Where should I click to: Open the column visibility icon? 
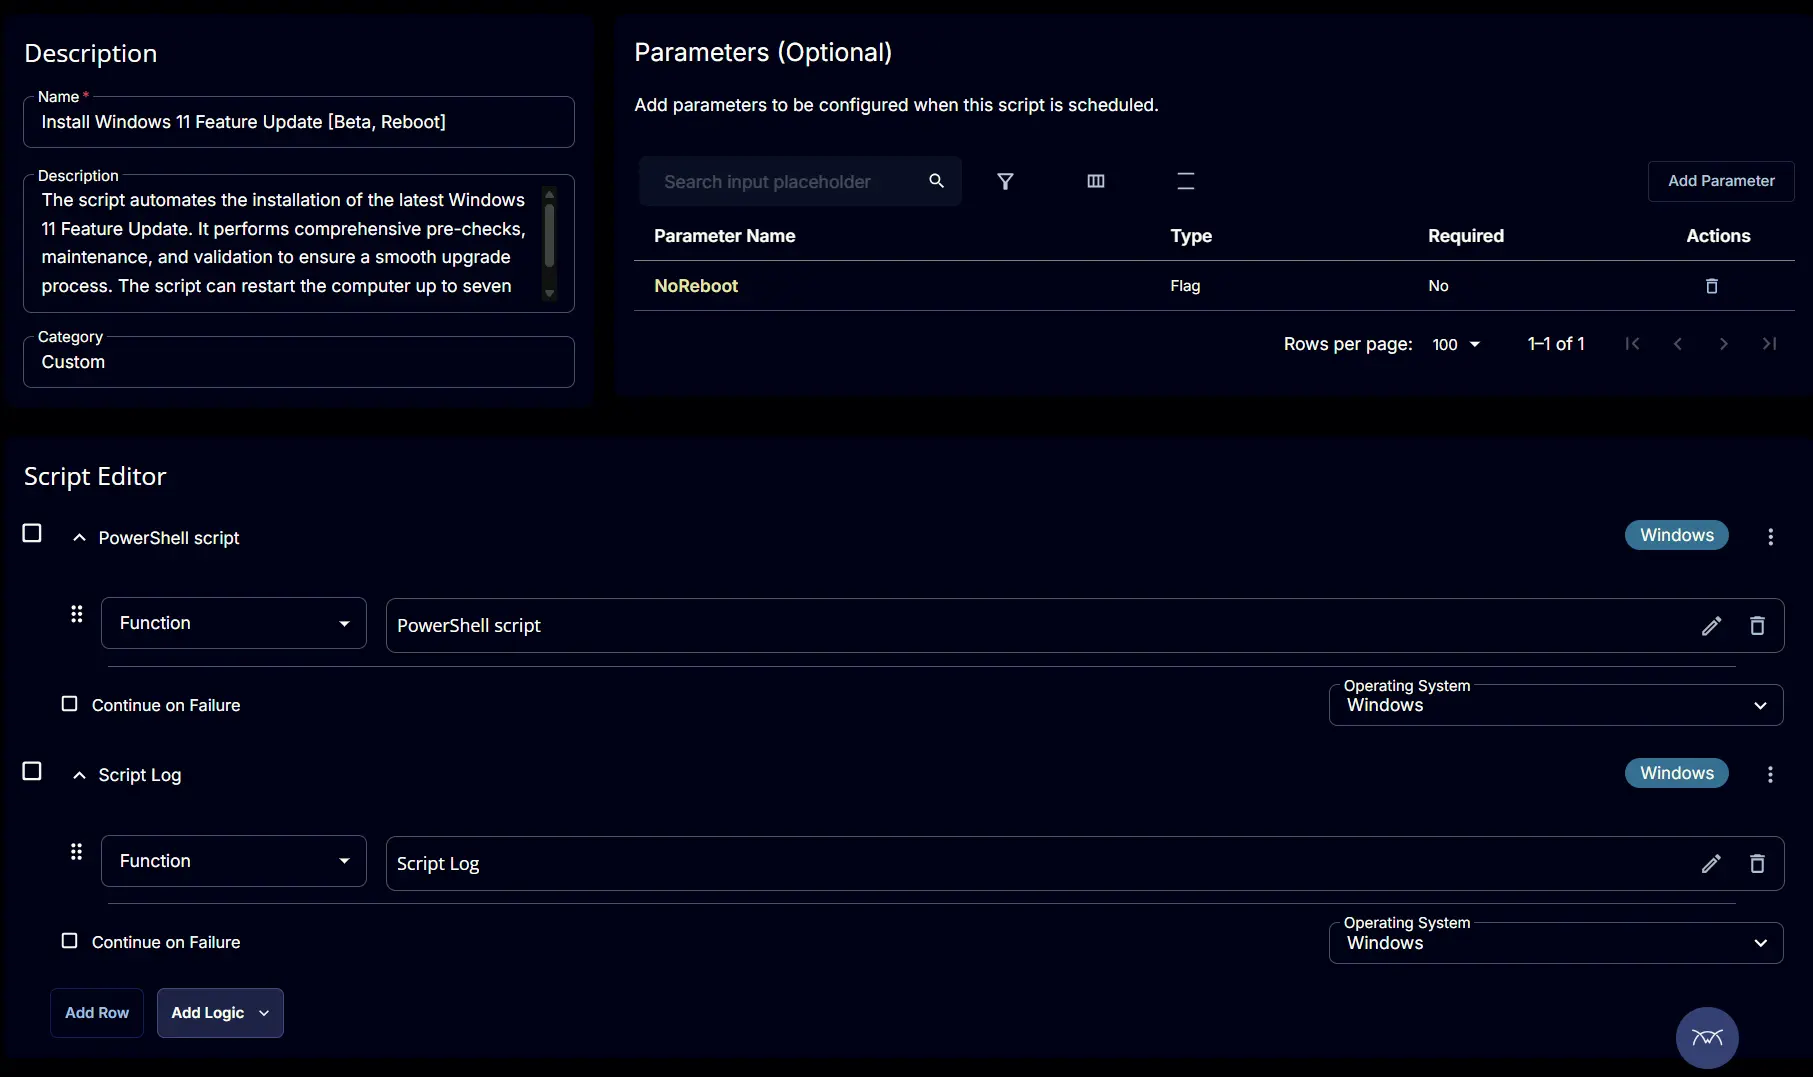pos(1096,181)
